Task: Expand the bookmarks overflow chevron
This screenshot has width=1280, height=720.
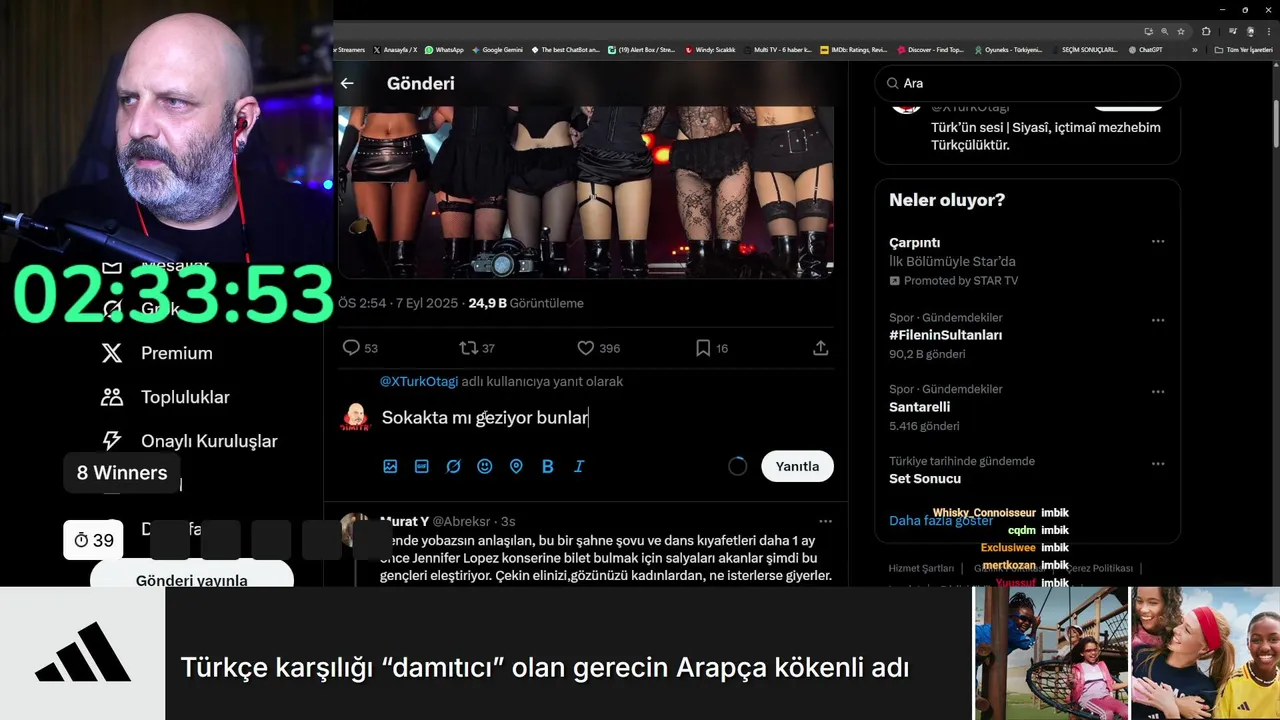Action: coord(1194,49)
